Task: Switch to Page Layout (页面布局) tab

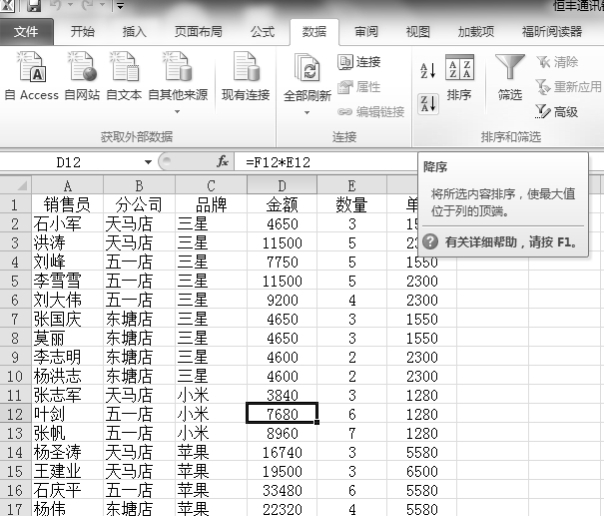Action: pos(198,32)
